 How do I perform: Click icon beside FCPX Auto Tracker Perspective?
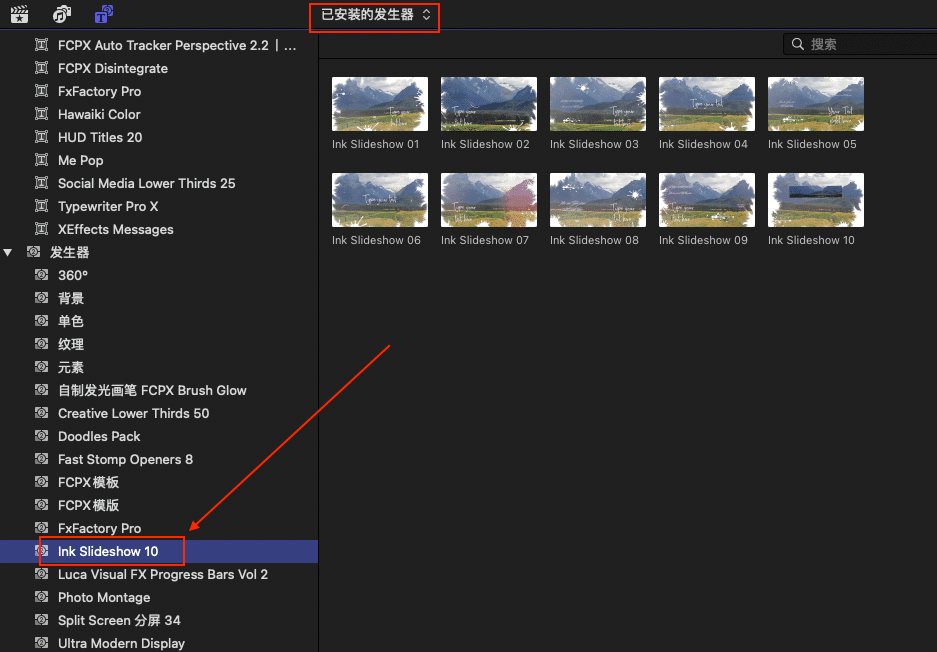coord(41,45)
